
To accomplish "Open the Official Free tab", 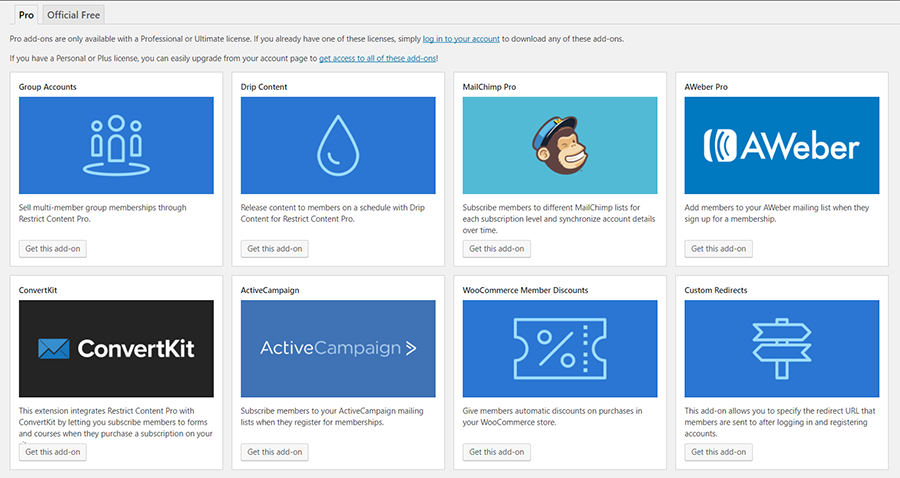I will click(x=73, y=15).
